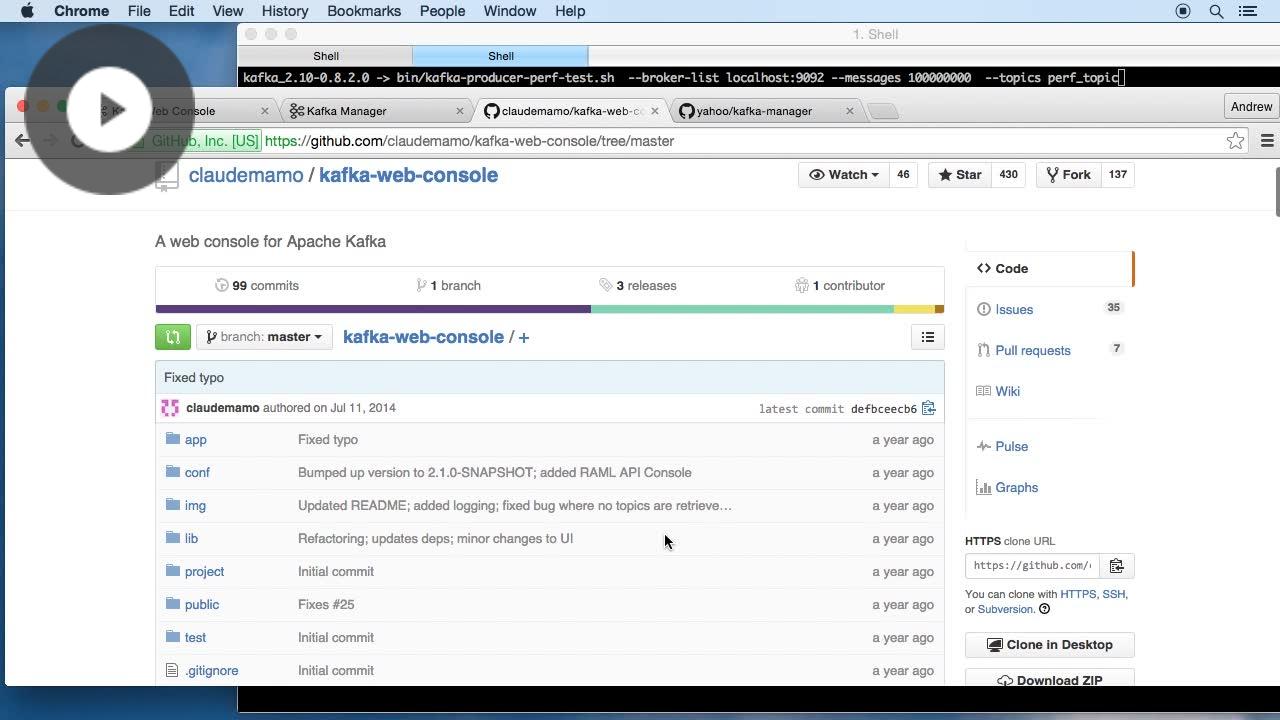Click the Andrew profile button
This screenshot has width=1280, height=720.
1251,107
